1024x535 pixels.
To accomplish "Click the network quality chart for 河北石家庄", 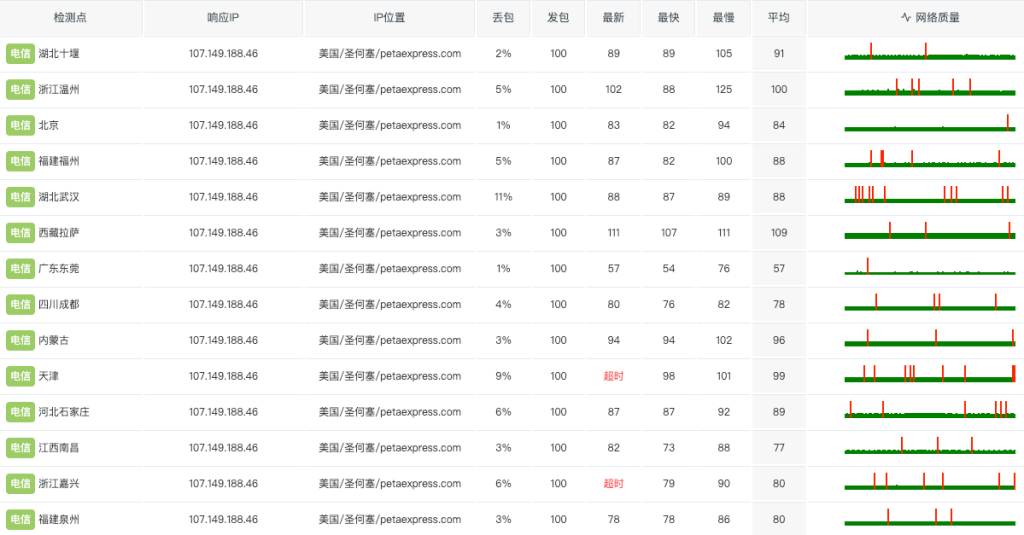I will (x=930, y=410).
